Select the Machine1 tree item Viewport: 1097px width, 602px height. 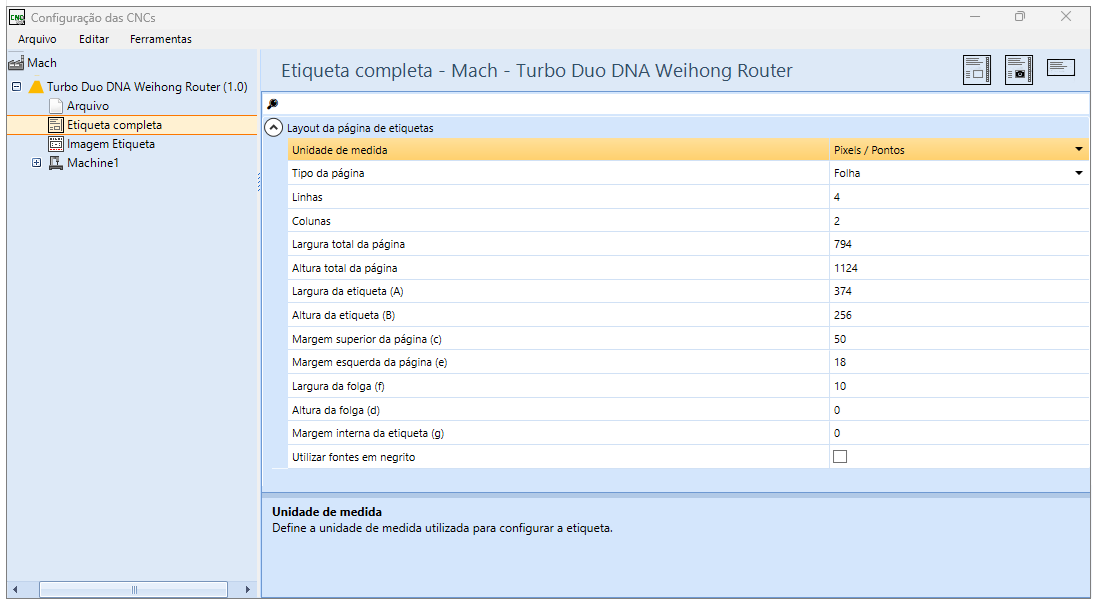point(92,162)
